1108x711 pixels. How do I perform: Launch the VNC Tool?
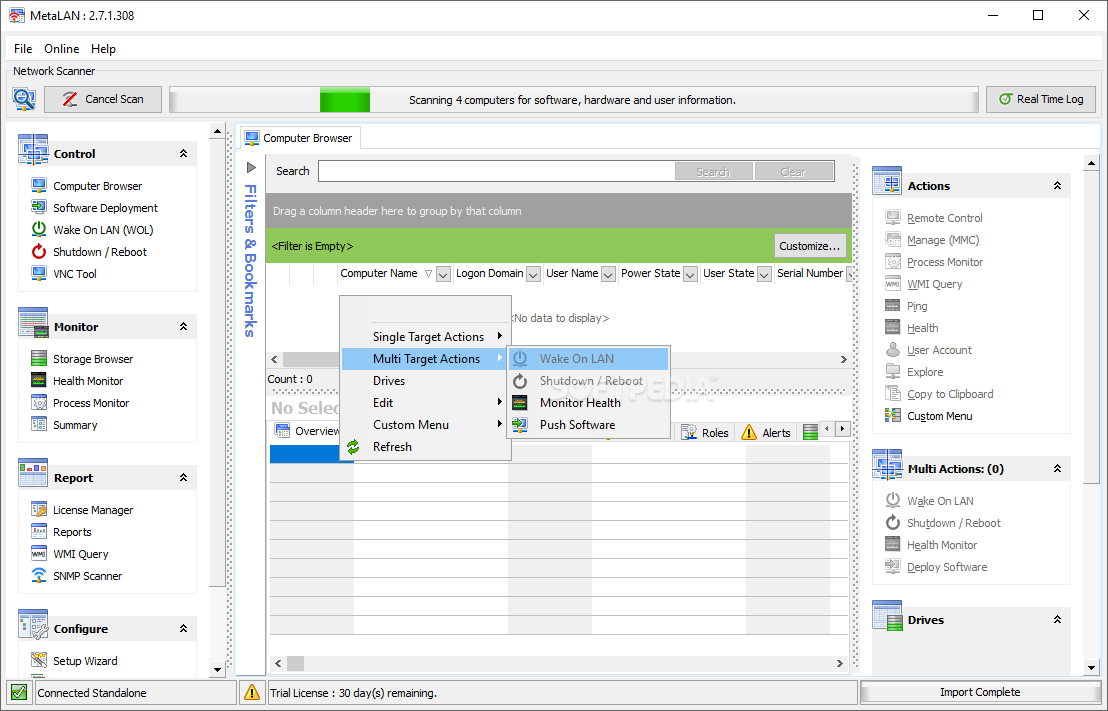pyautogui.click(x=75, y=274)
